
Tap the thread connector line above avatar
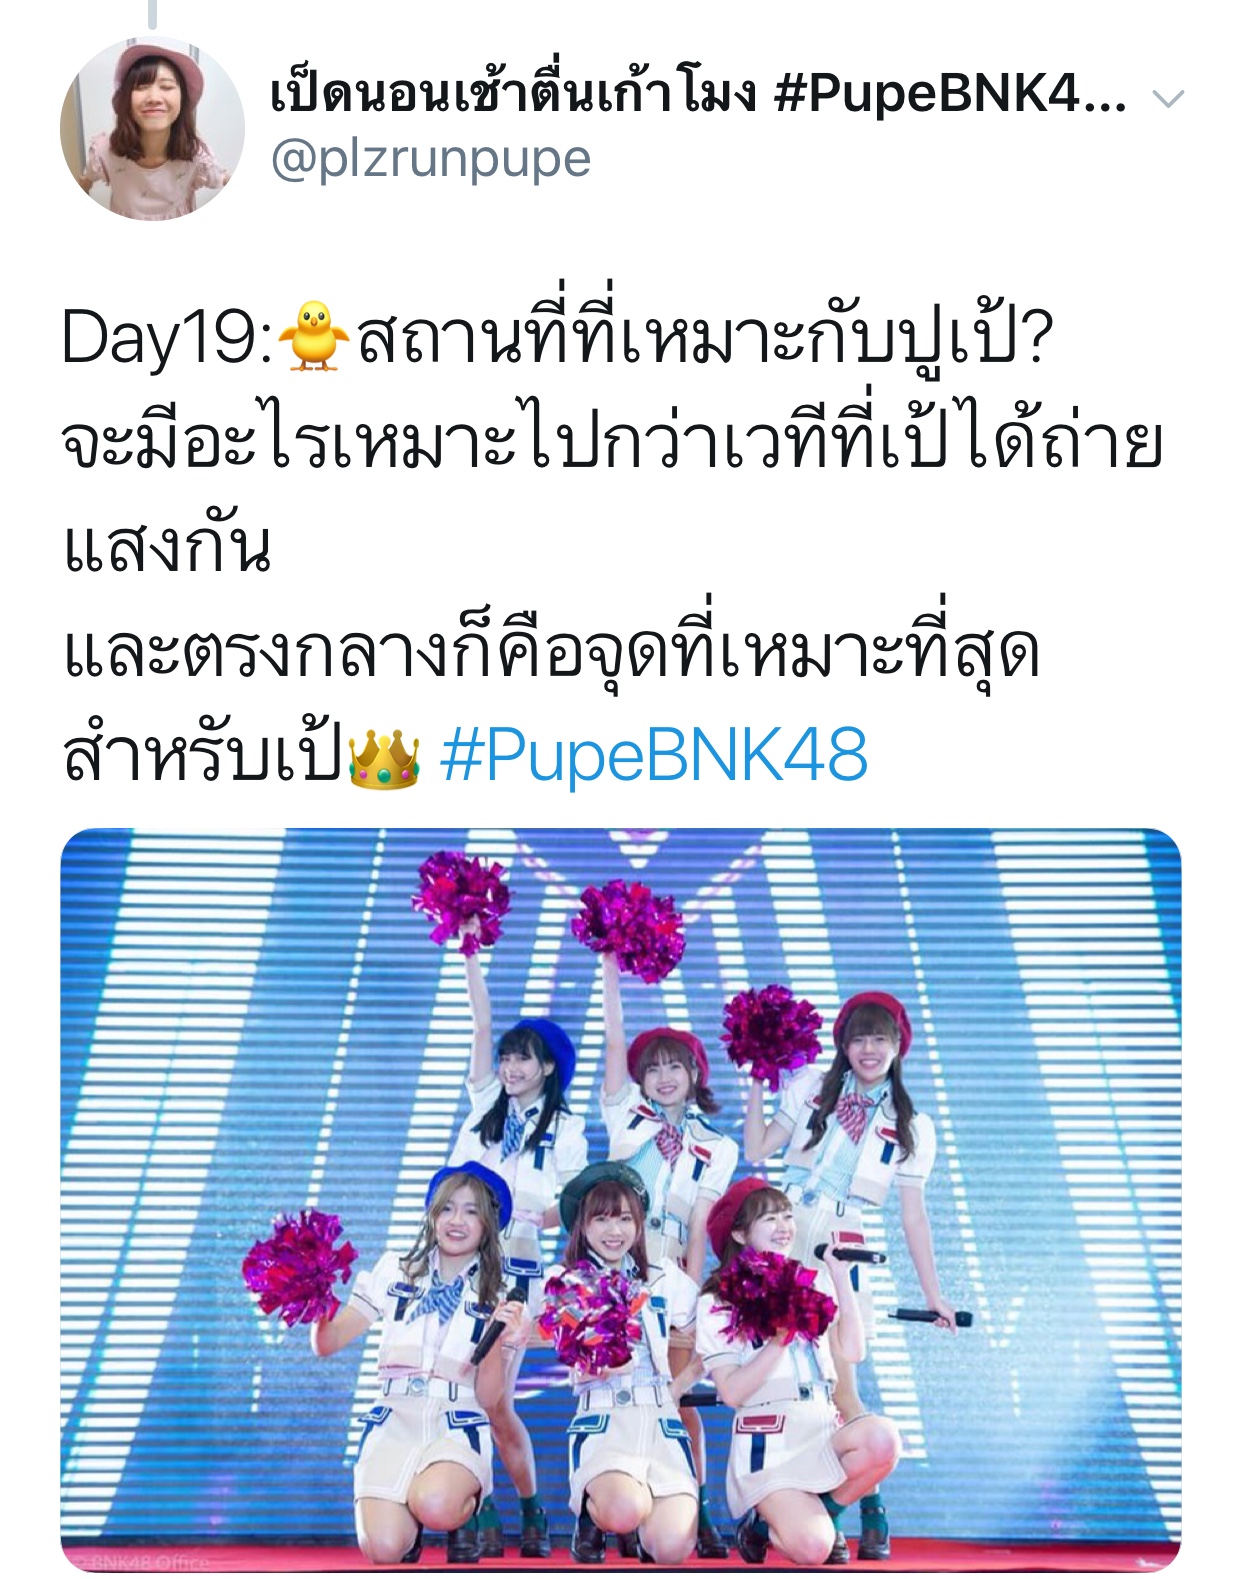tap(152, 13)
